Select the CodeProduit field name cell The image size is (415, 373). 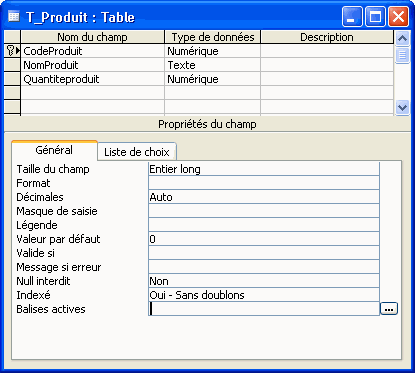pyautogui.click(x=92, y=51)
